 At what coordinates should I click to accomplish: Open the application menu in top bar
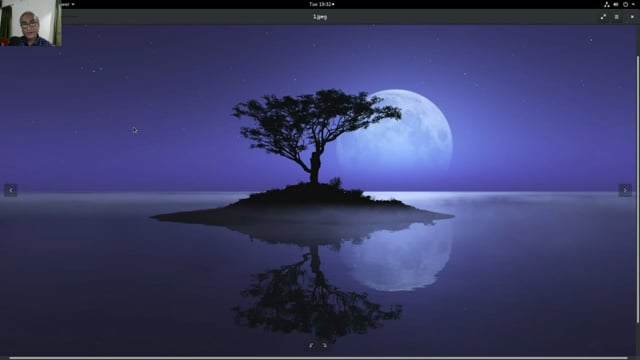coord(68,4)
